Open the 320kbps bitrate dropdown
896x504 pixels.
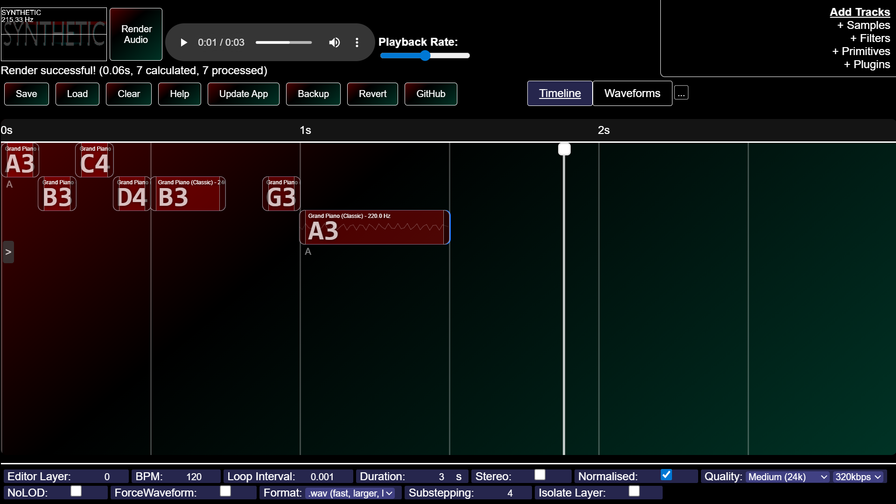coord(858,477)
